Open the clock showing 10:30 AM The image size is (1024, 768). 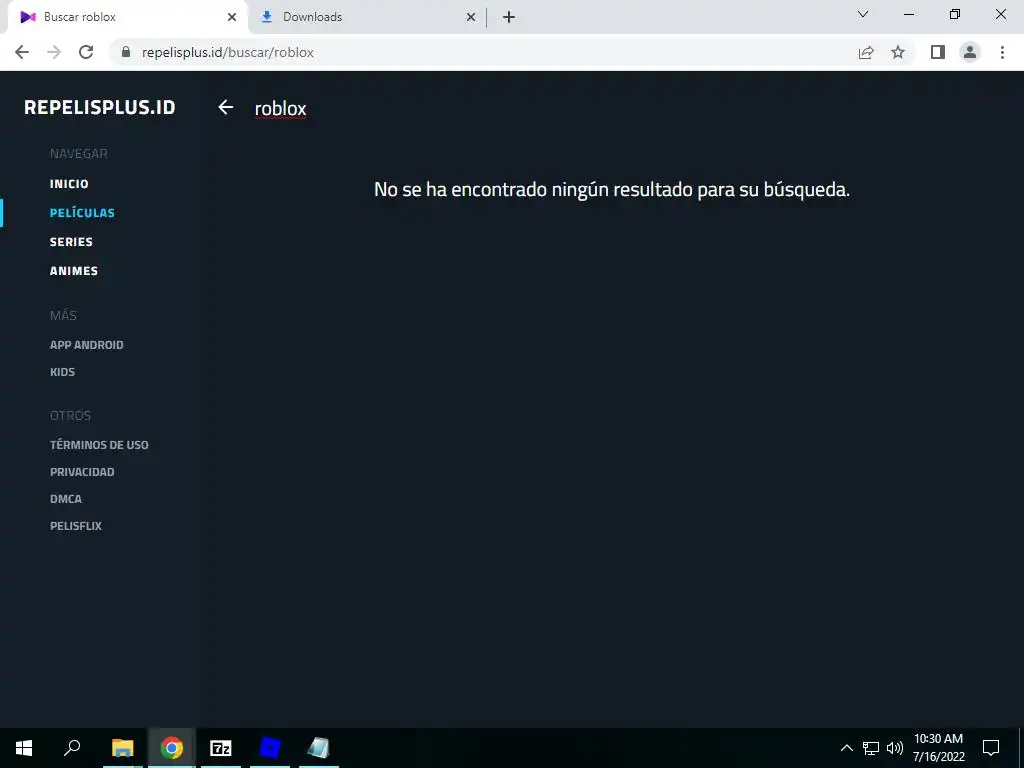pyautogui.click(x=938, y=748)
